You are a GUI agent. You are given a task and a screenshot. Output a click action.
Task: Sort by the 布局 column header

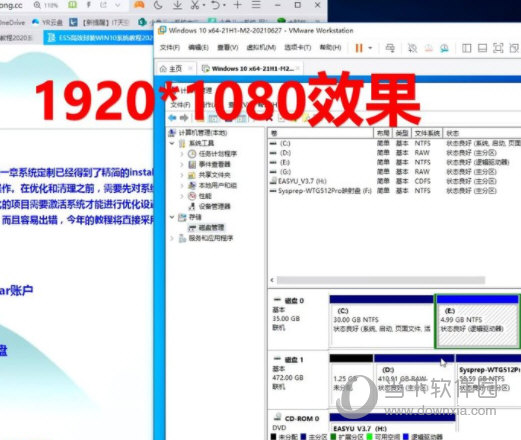[383, 133]
